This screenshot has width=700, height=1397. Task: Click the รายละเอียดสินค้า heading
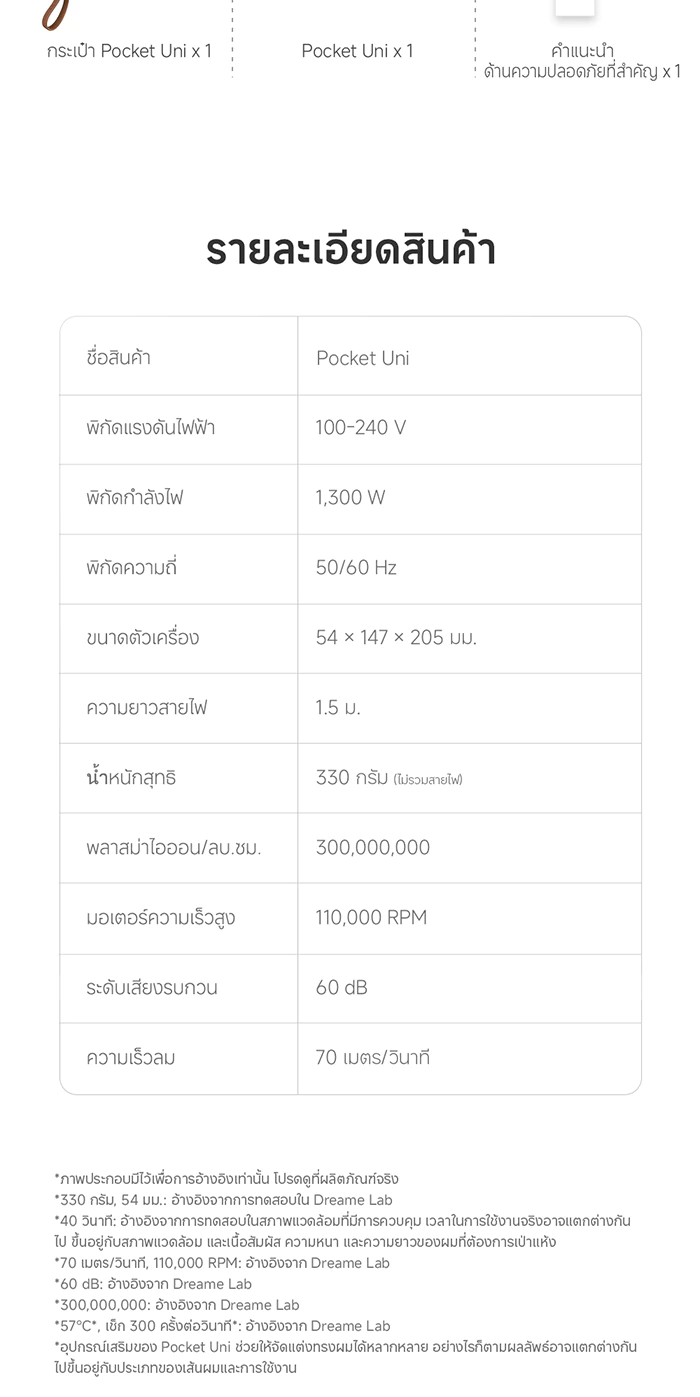click(350, 251)
